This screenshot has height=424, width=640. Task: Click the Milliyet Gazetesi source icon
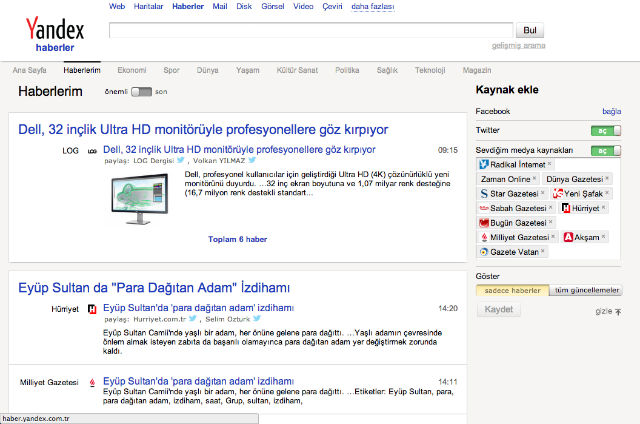[x=484, y=237]
